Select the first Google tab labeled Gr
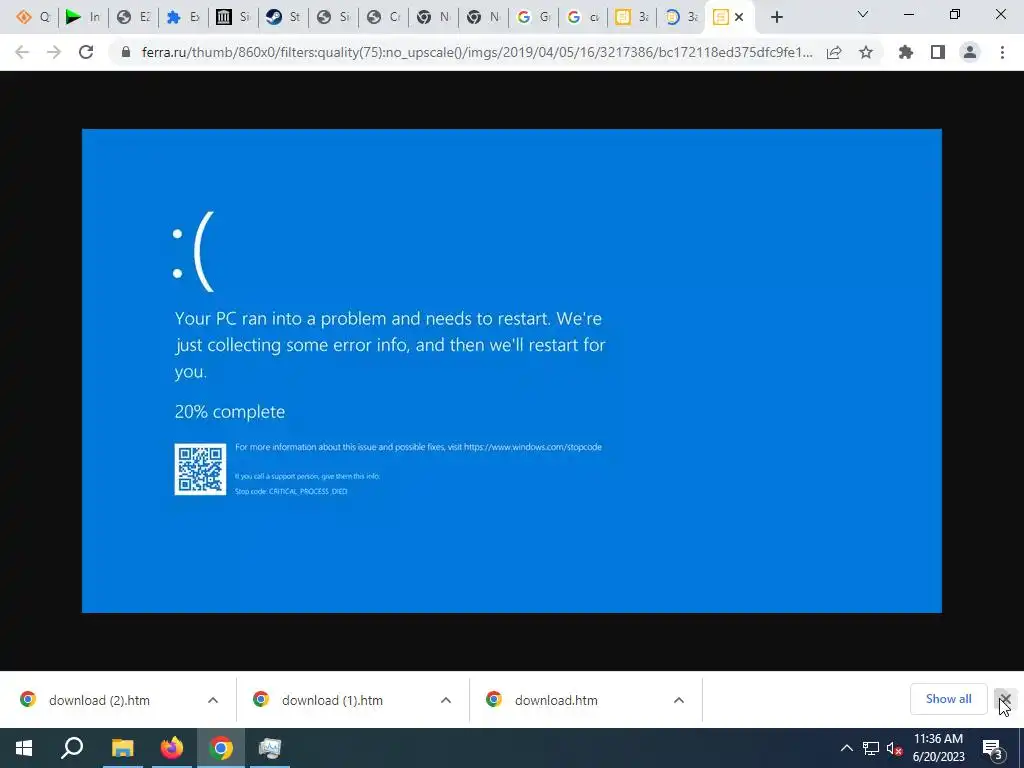This screenshot has width=1024, height=768. pyautogui.click(x=533, y=17)
